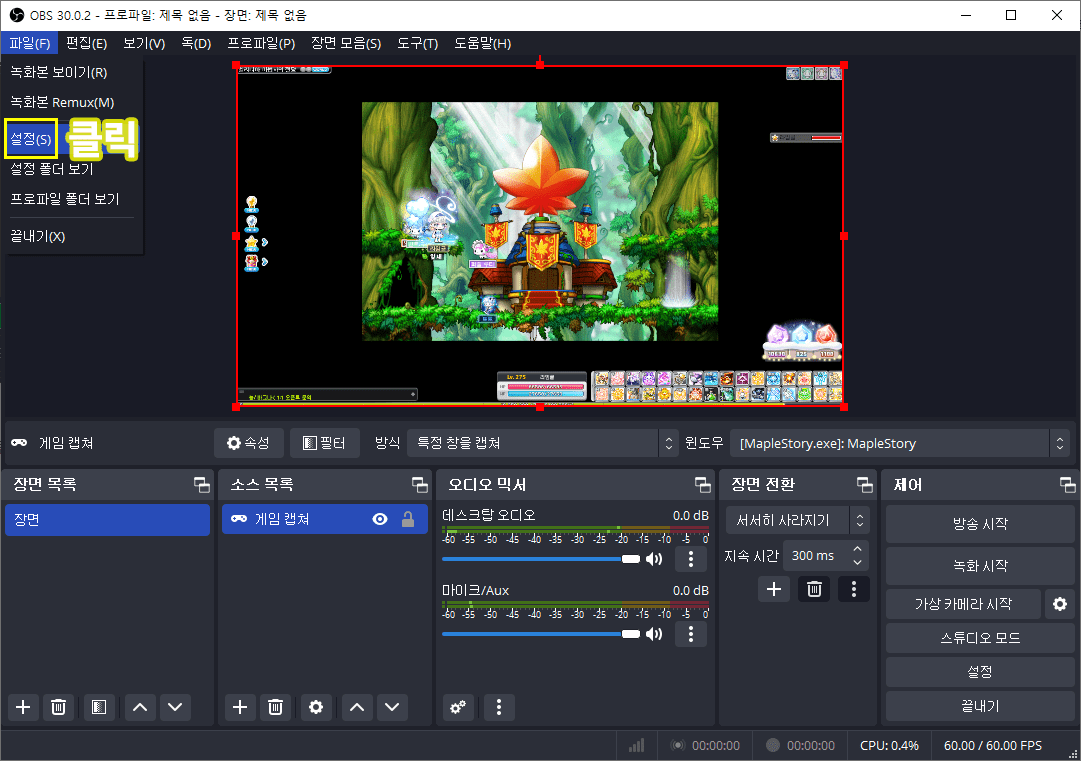This screenshot has width=1081, height=761.
Task: Move source up arrow
Action: (x=357, y=707)
